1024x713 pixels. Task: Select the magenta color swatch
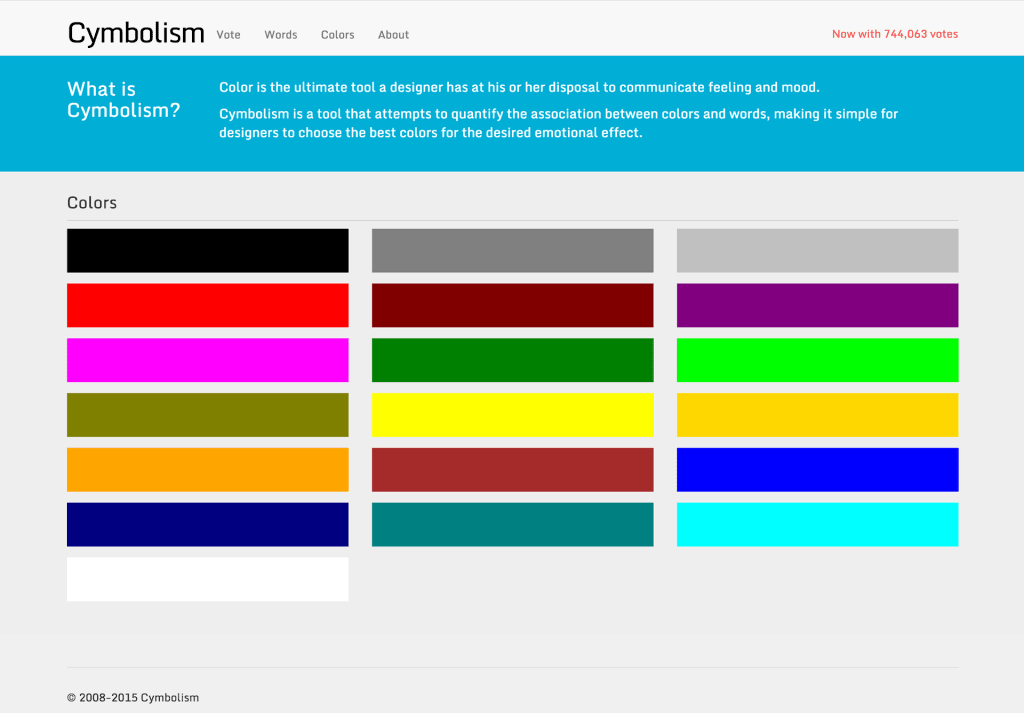[207, 360]
